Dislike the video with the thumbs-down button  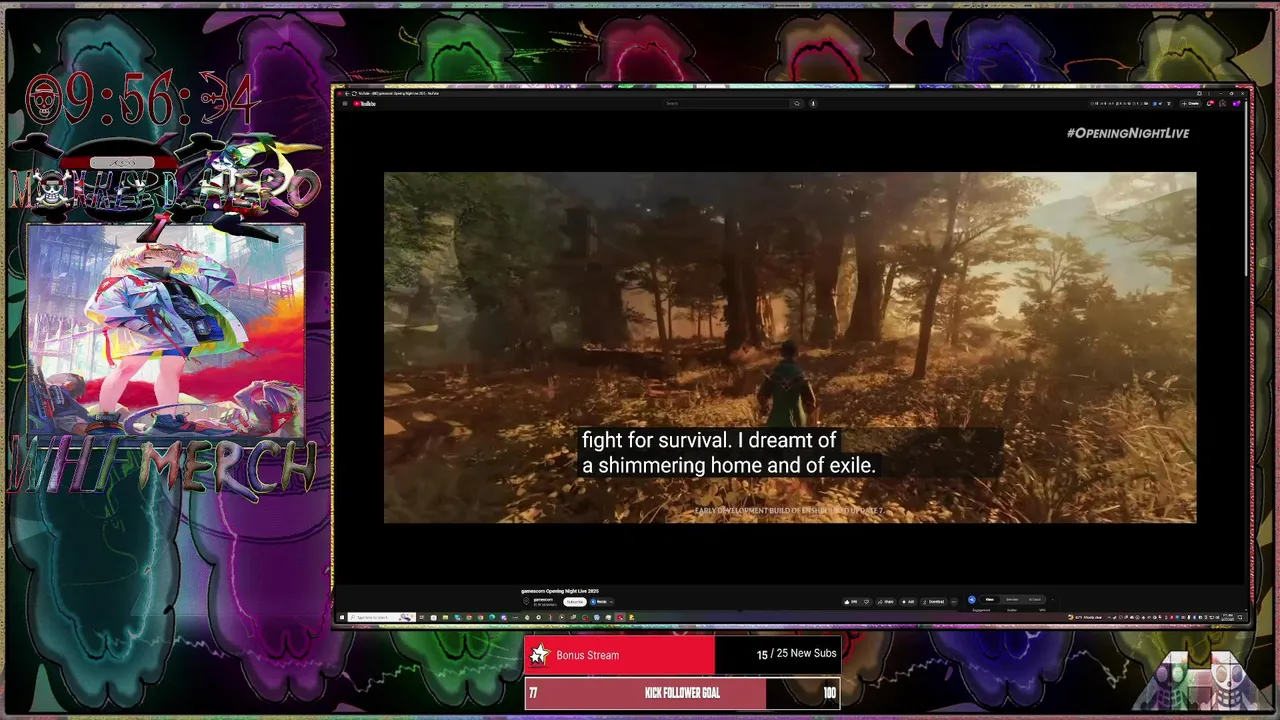867,602
